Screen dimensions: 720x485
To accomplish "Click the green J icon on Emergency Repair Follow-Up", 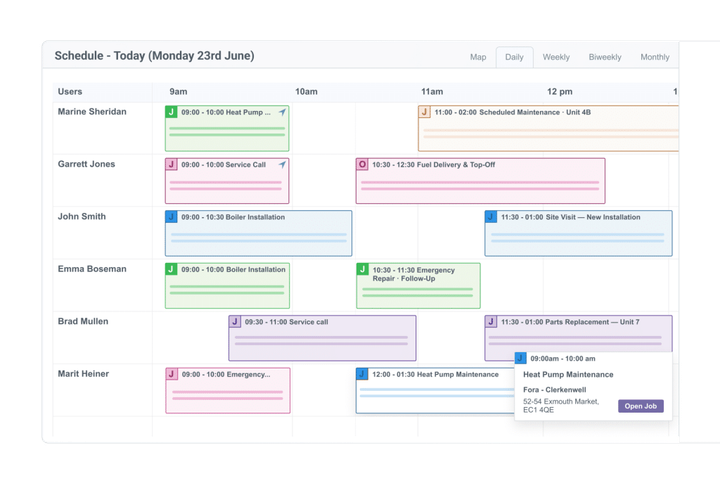I will [363, 269].
